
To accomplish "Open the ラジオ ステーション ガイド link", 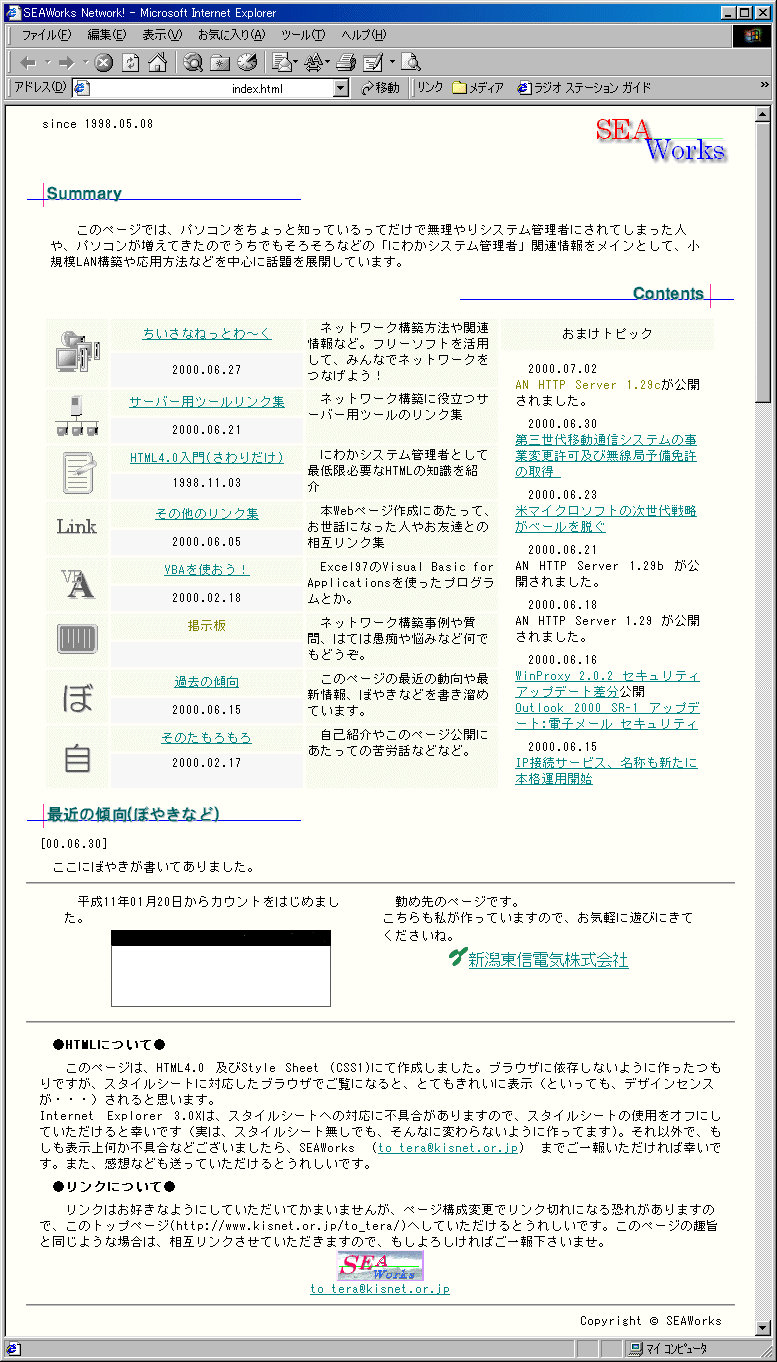I will pos(584,88).
